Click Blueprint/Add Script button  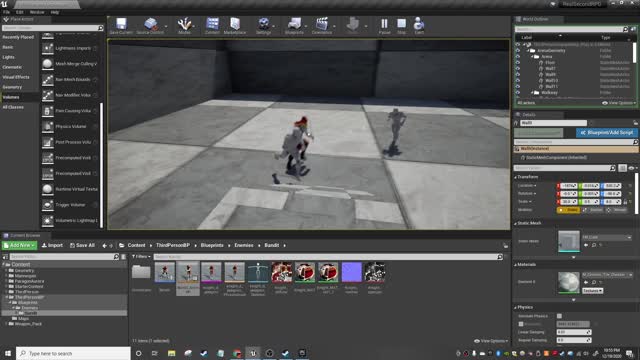tap(607, 133)
